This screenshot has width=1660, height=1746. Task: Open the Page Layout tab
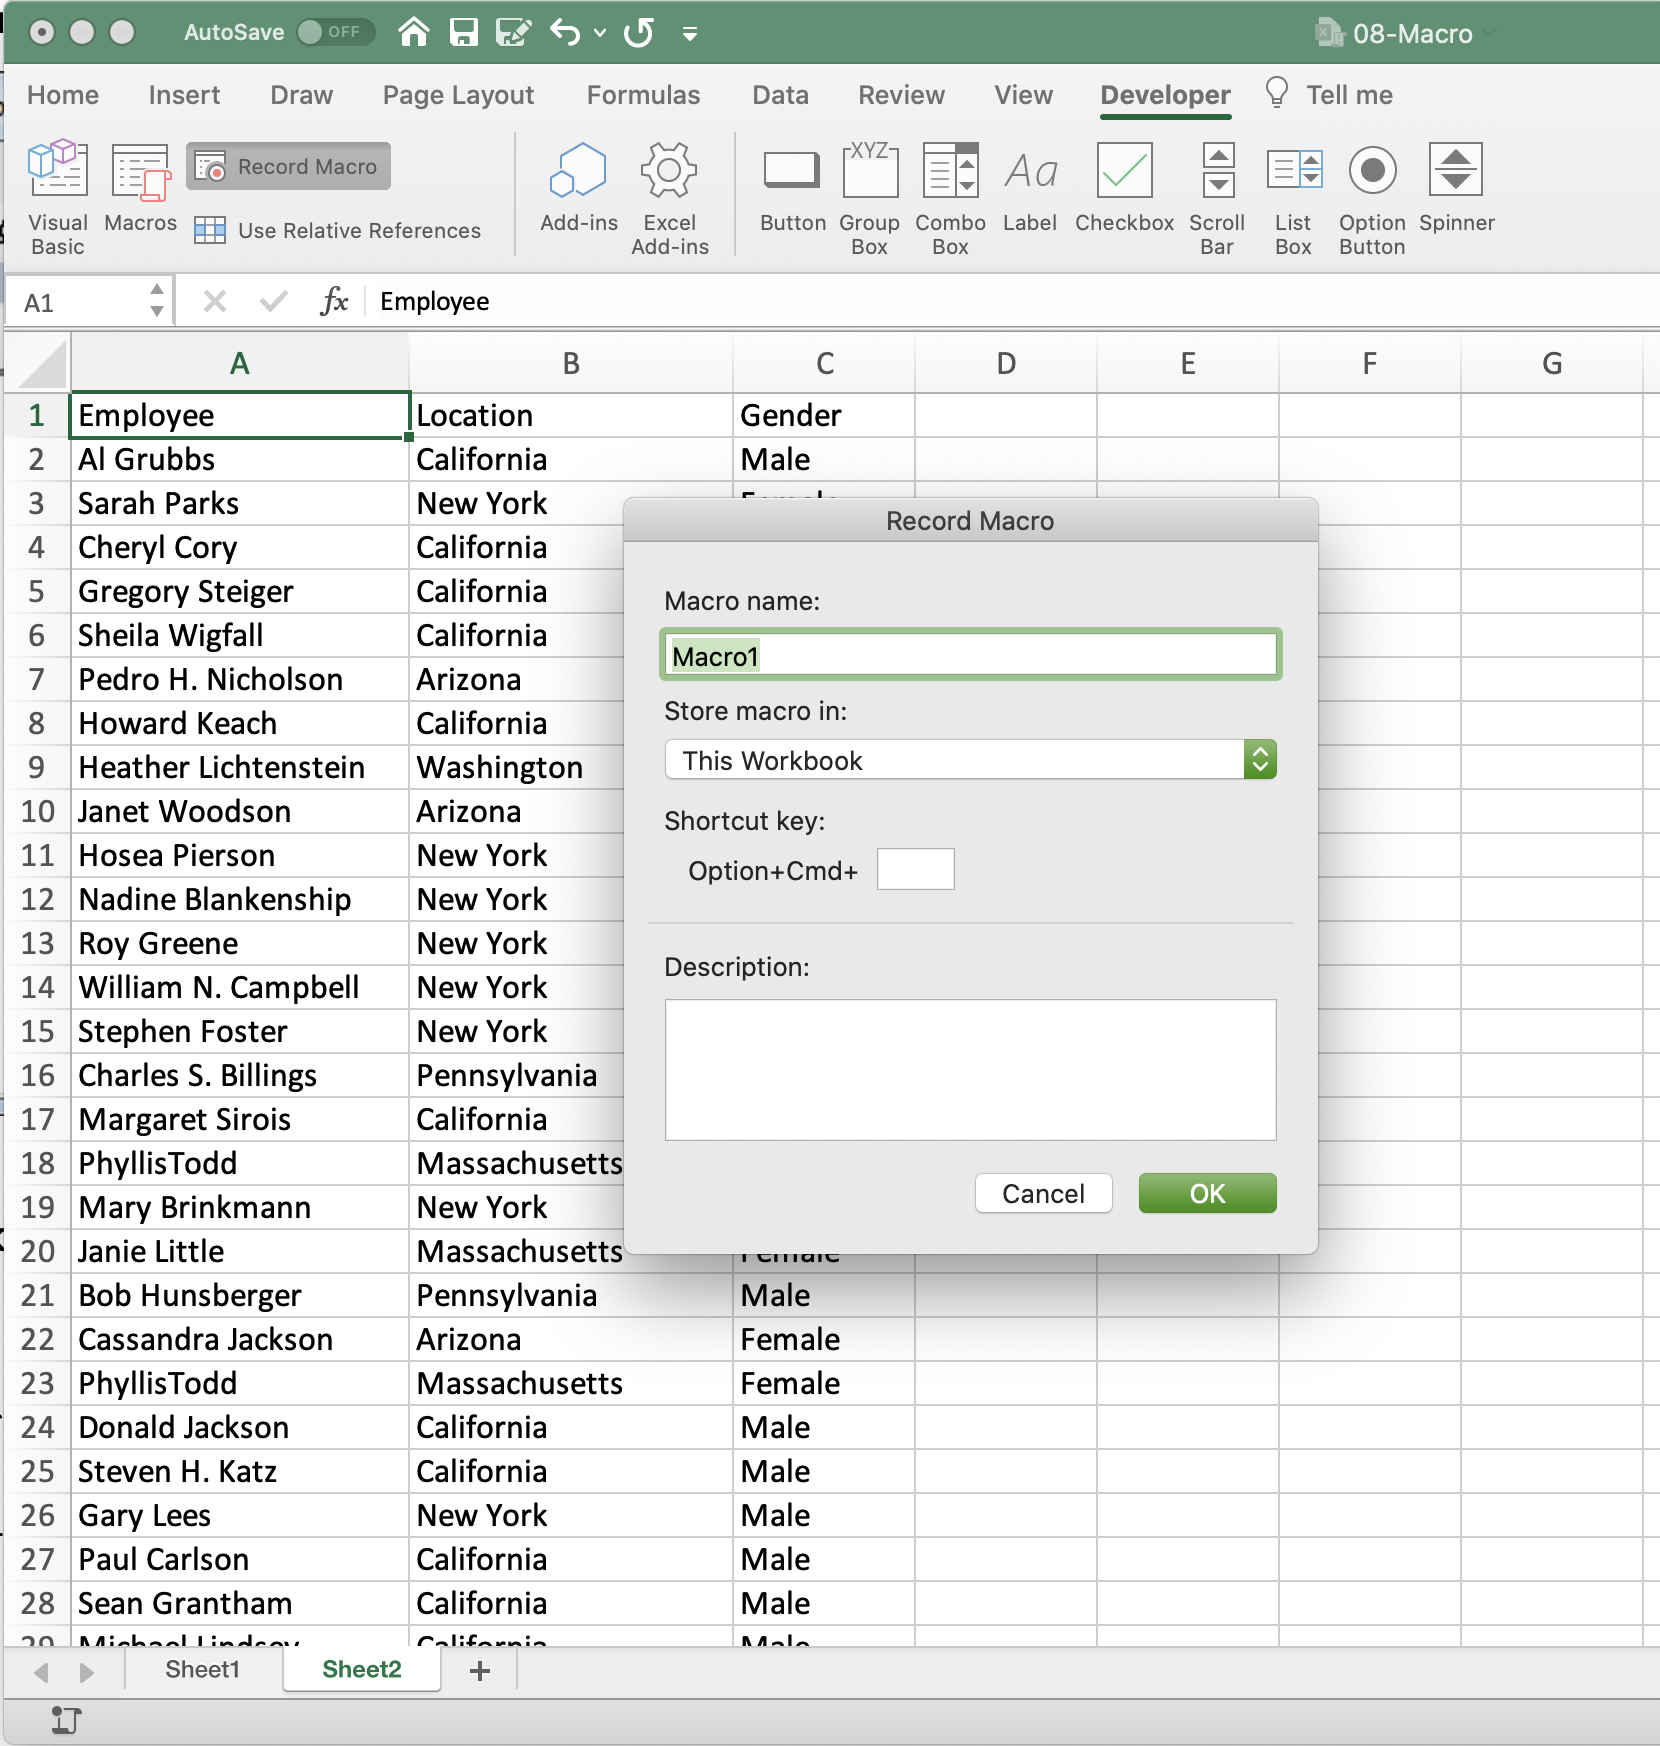458,95
